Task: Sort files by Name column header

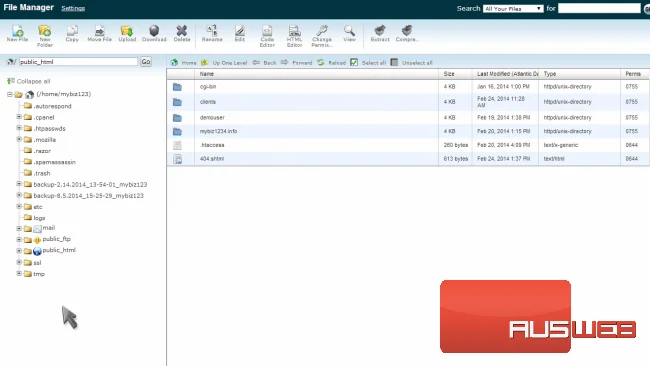Action: [206, 74]
